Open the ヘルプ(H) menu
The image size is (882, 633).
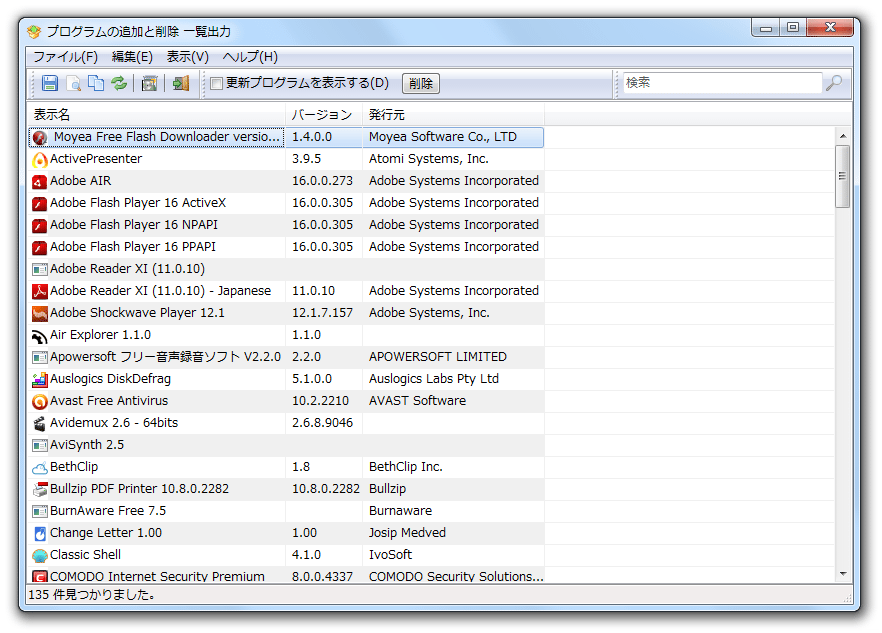(x=250, y=57)
